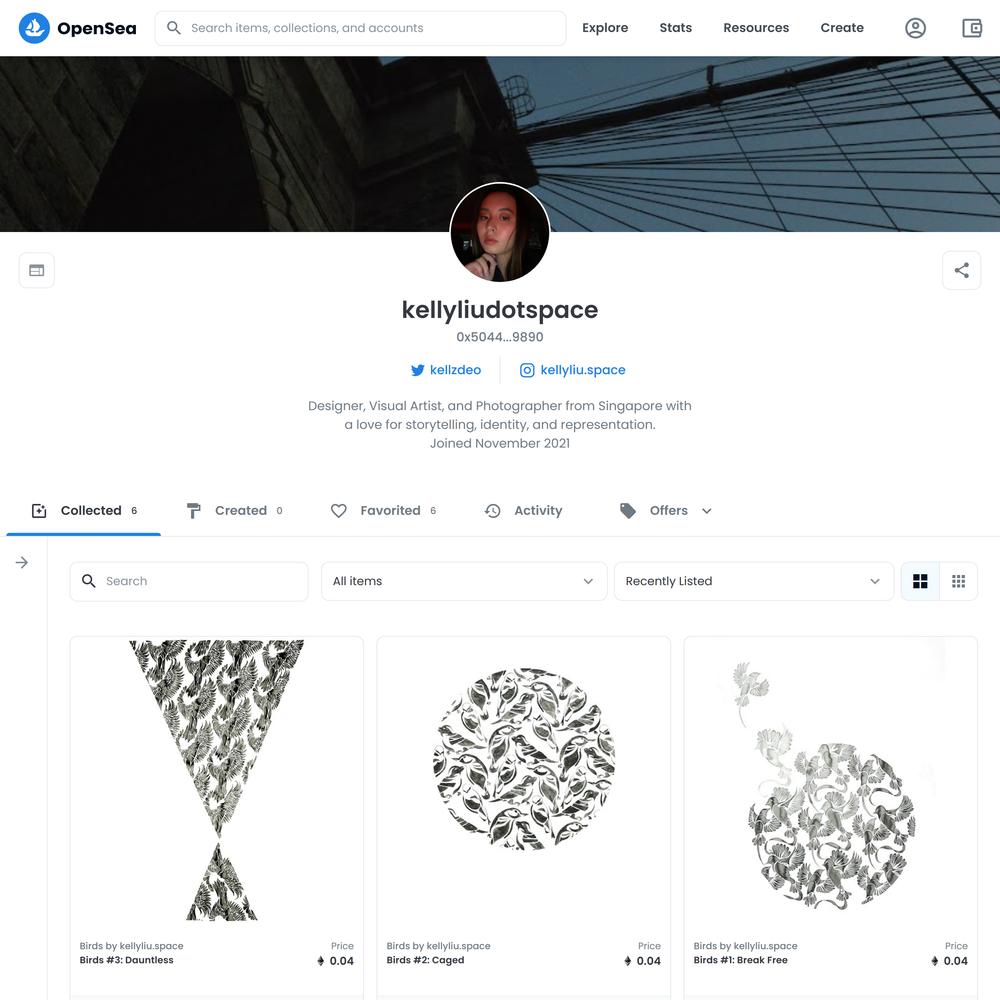Click the Activity history clock icon

point(492,511)
